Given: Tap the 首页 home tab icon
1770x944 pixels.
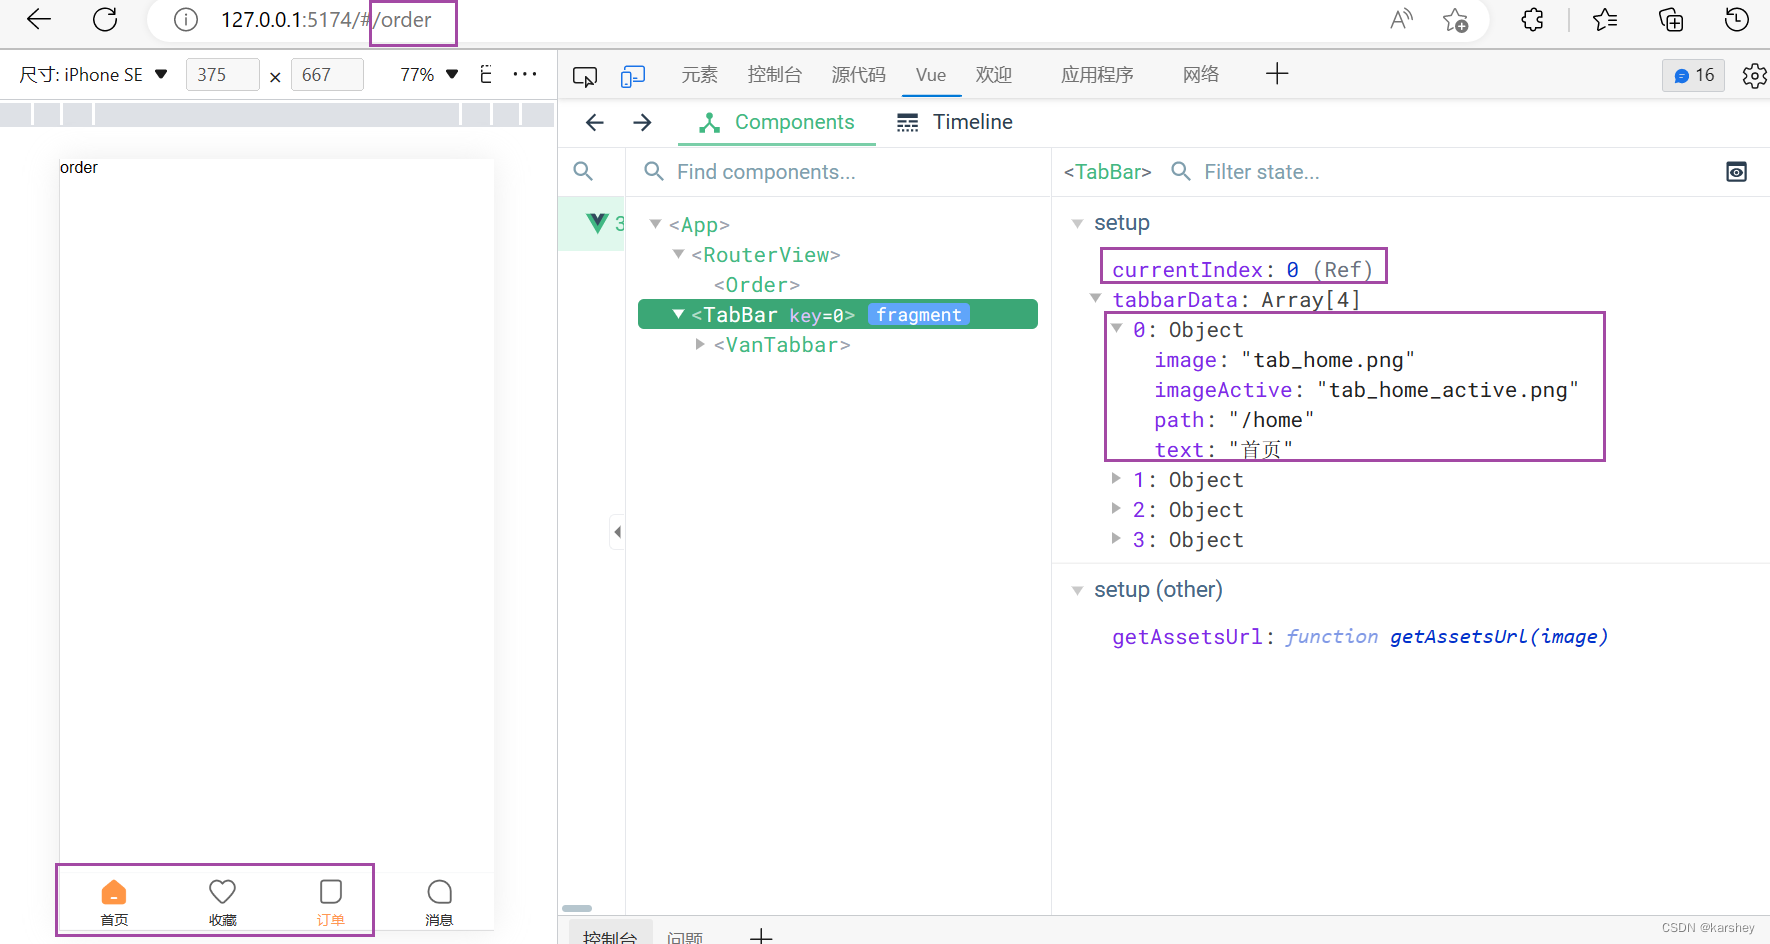Looking at the screenshot, I should pyautogui.click(x=114, y=891).
